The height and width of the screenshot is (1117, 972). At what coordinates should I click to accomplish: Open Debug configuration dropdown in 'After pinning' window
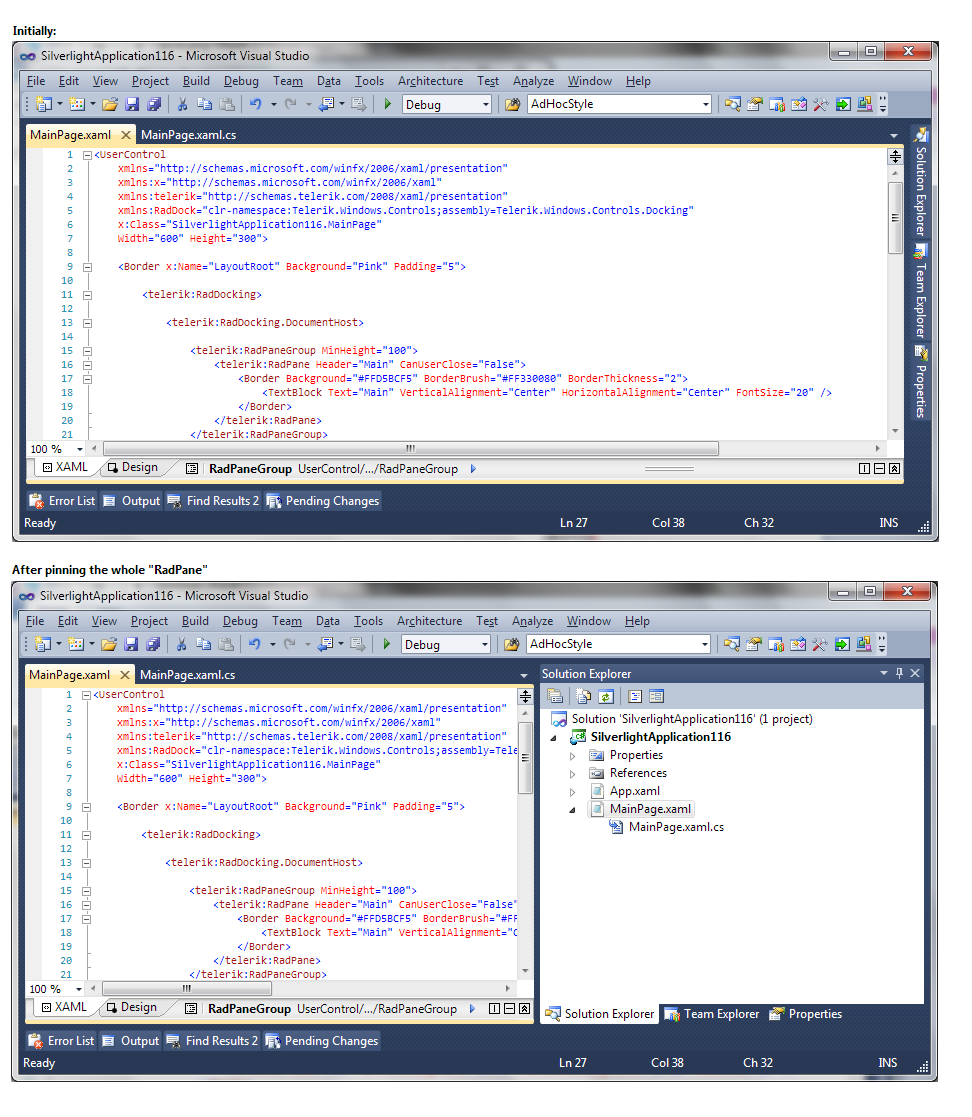[485, 645]
